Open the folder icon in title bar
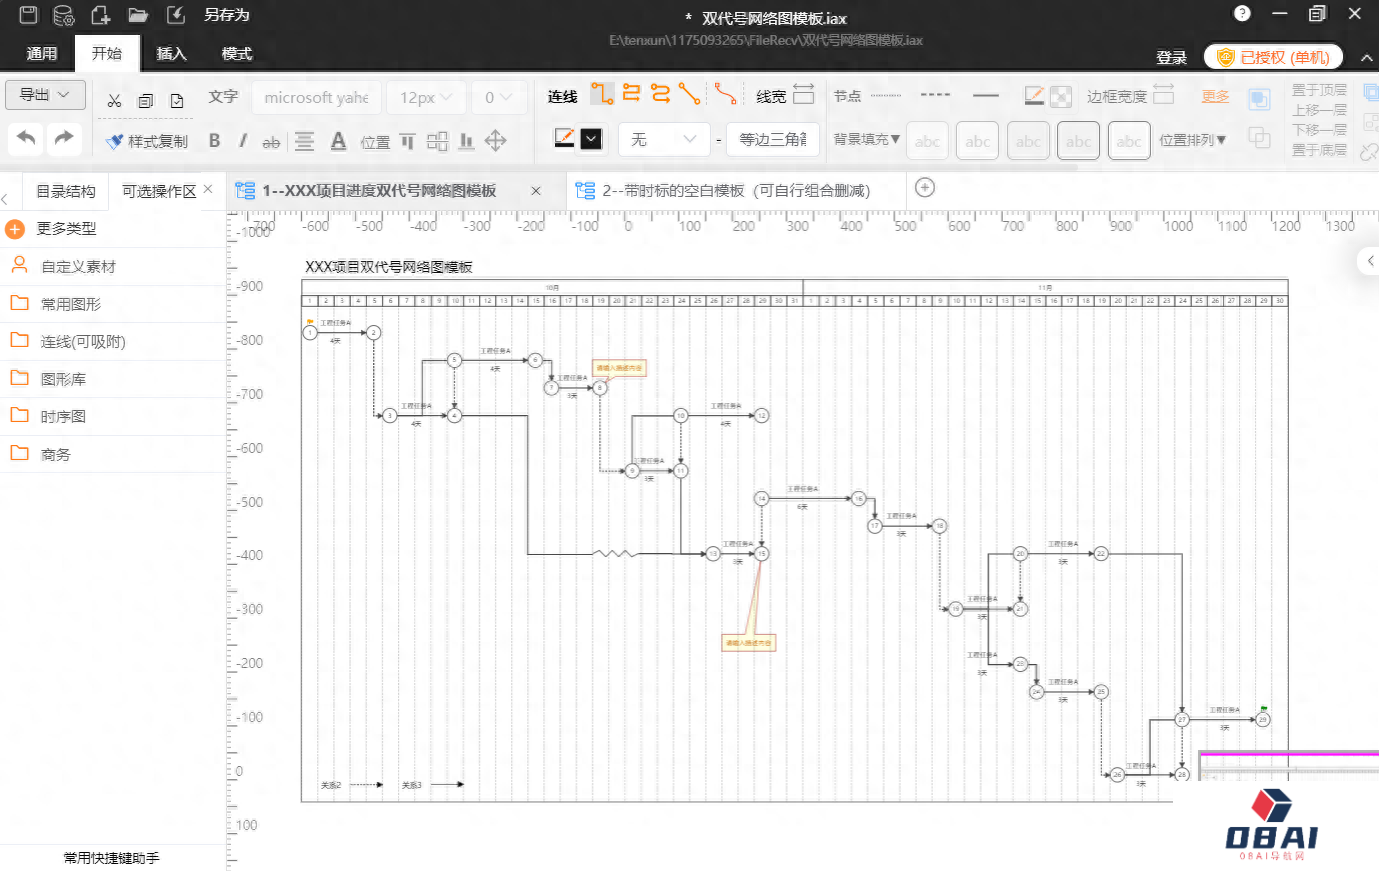The height and width of the screenshot is (871, 1379). coord(138,15)
